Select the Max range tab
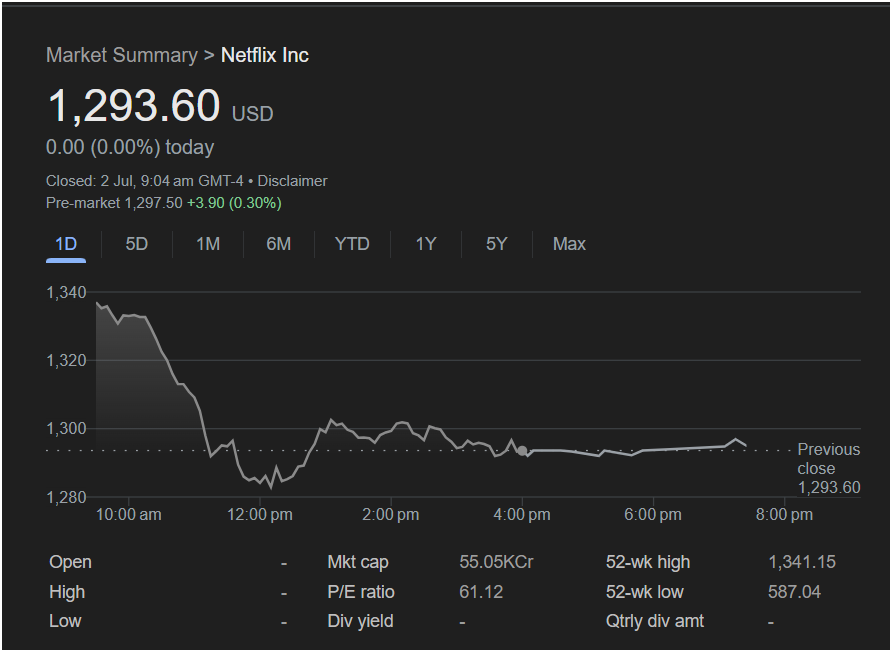Viewport: 892px width, 652px height. pyautogui.click(x=569, y=244)
